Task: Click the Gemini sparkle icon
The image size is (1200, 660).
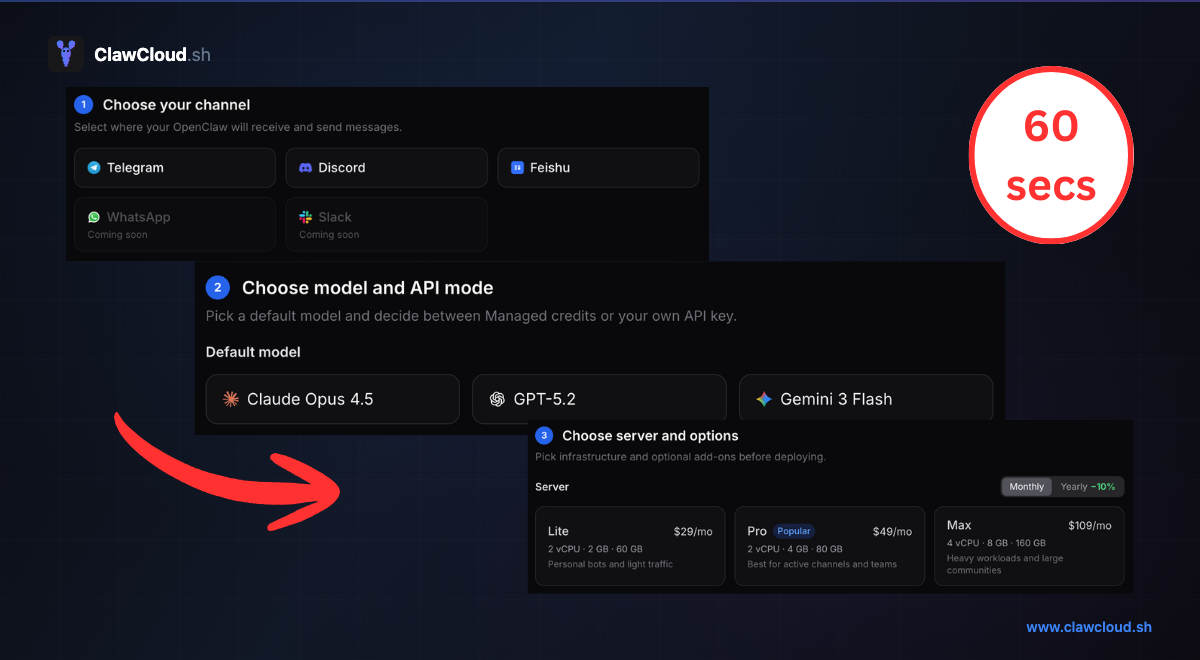Action: tap(764, 399)
